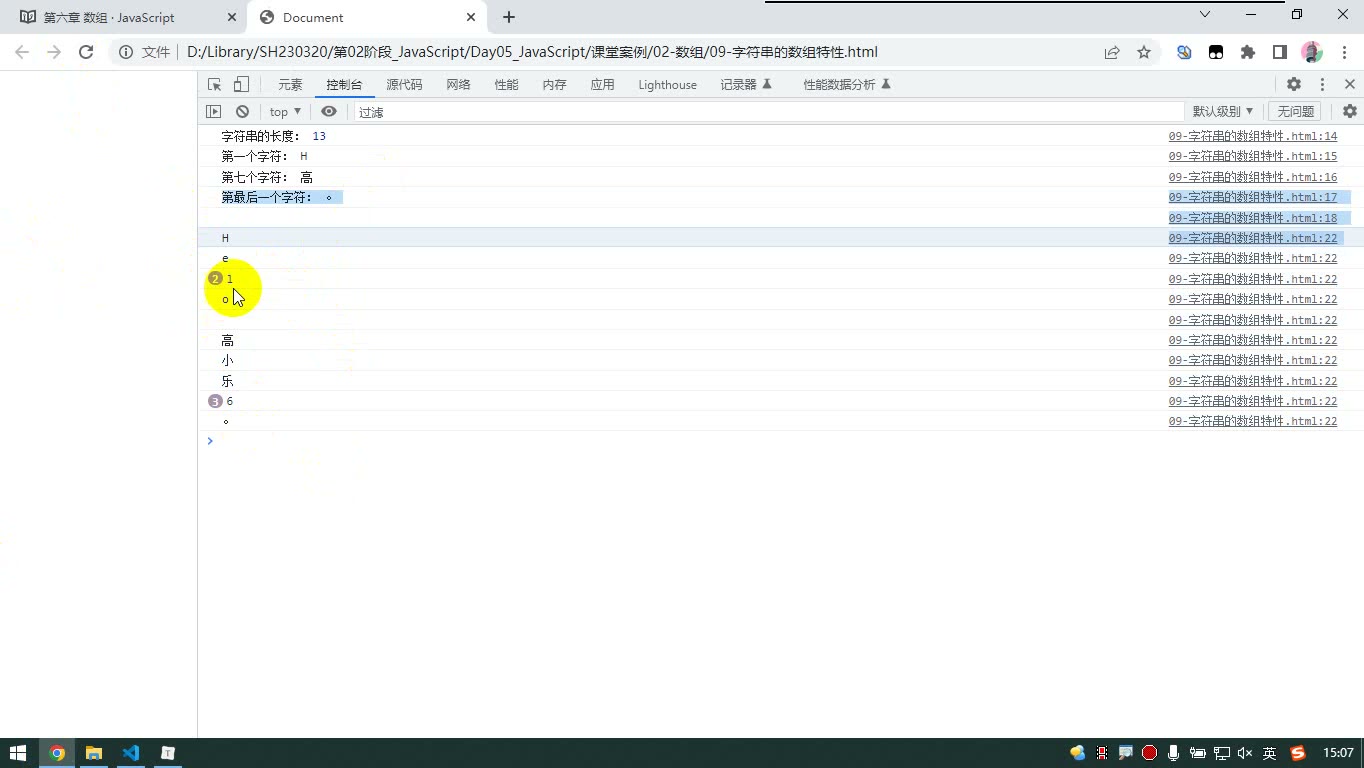Close the Document browser tab

point(471,17)
